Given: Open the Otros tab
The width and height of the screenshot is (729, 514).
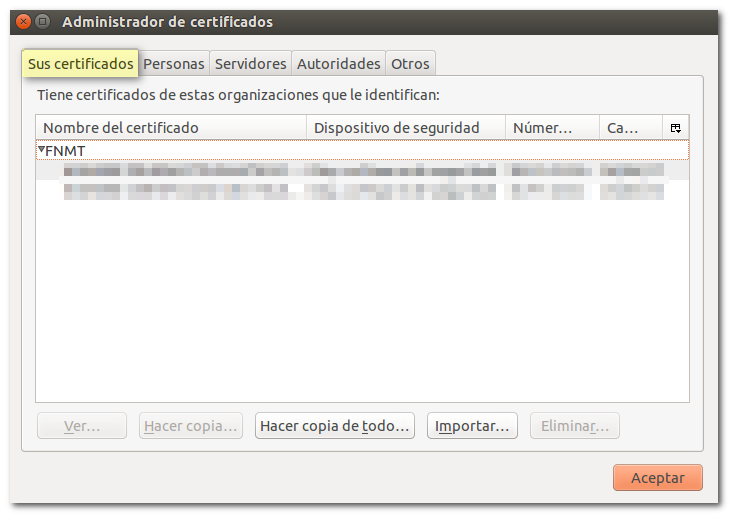Looking at the screenshot, I should pyautogui.click(x=411, y=64).
